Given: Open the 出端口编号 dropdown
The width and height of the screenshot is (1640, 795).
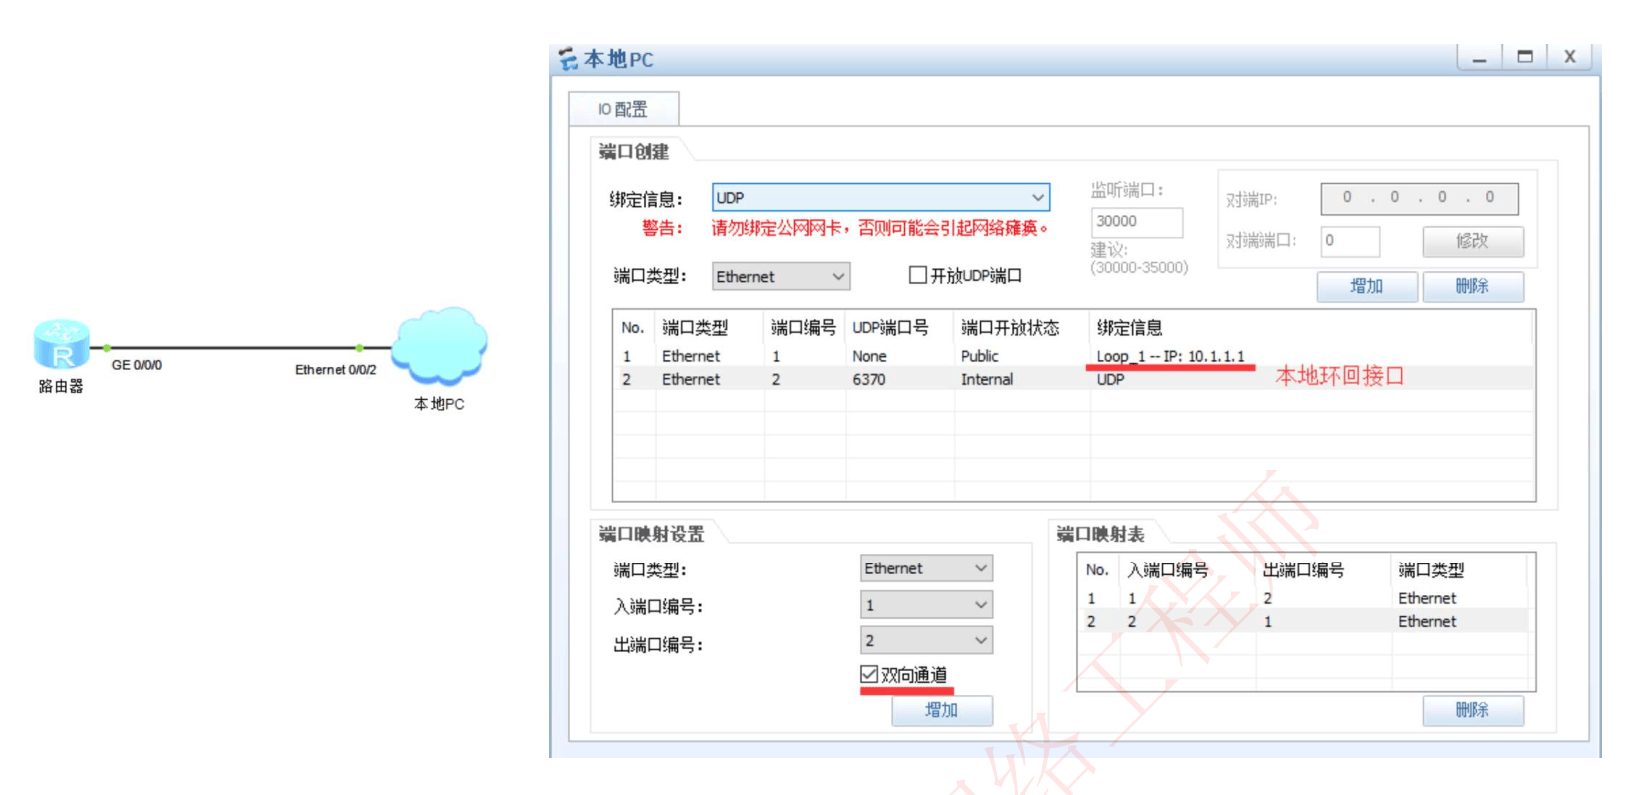Looking at the screenshot, I should [x=926, y=640].
